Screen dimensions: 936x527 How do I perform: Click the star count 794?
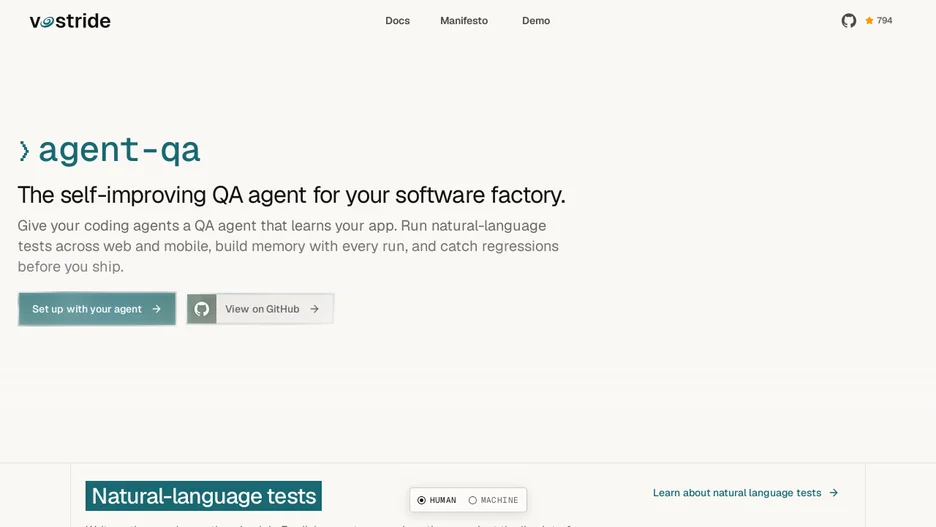point(884,20)
